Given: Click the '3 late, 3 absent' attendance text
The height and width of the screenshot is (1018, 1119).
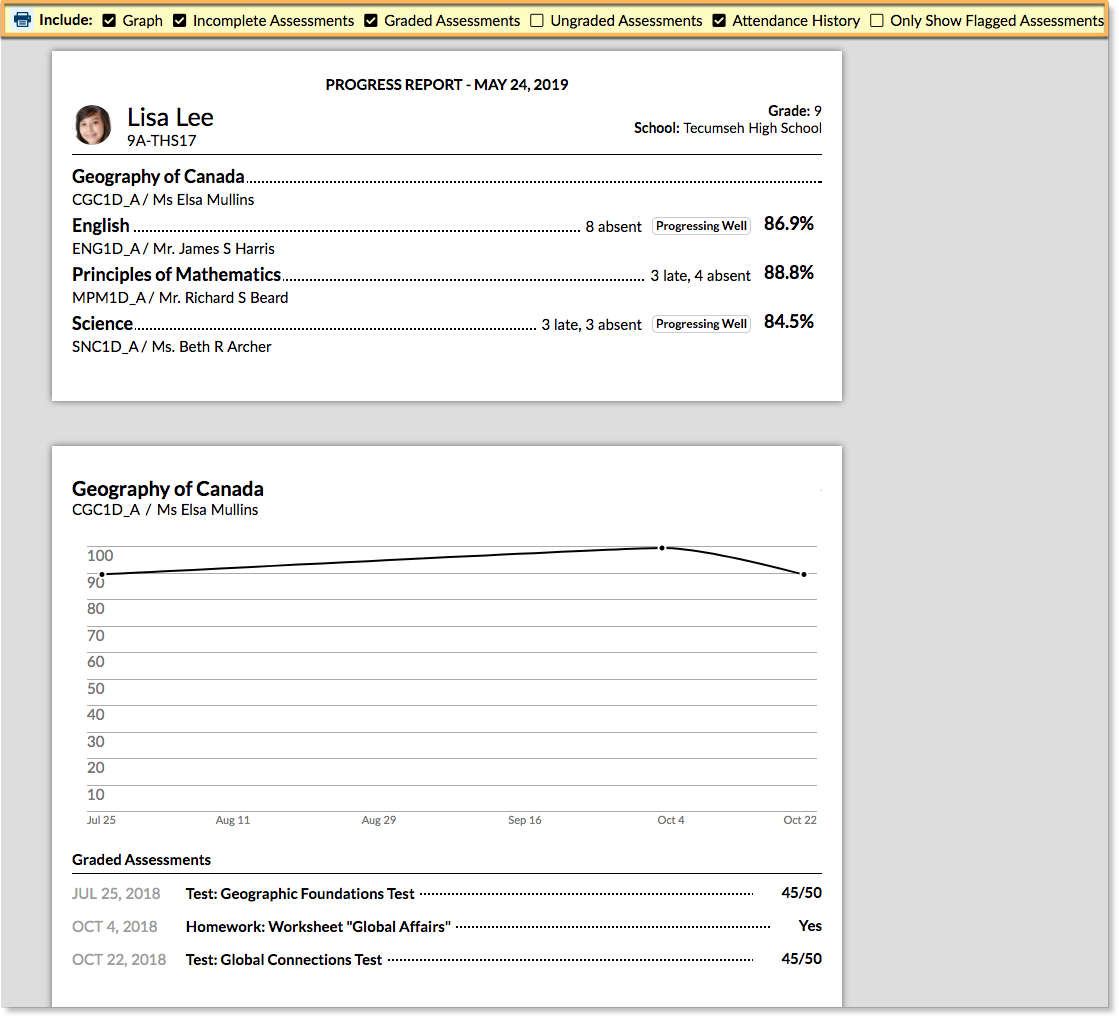Looking at the screenshot, I should [592, 325].
